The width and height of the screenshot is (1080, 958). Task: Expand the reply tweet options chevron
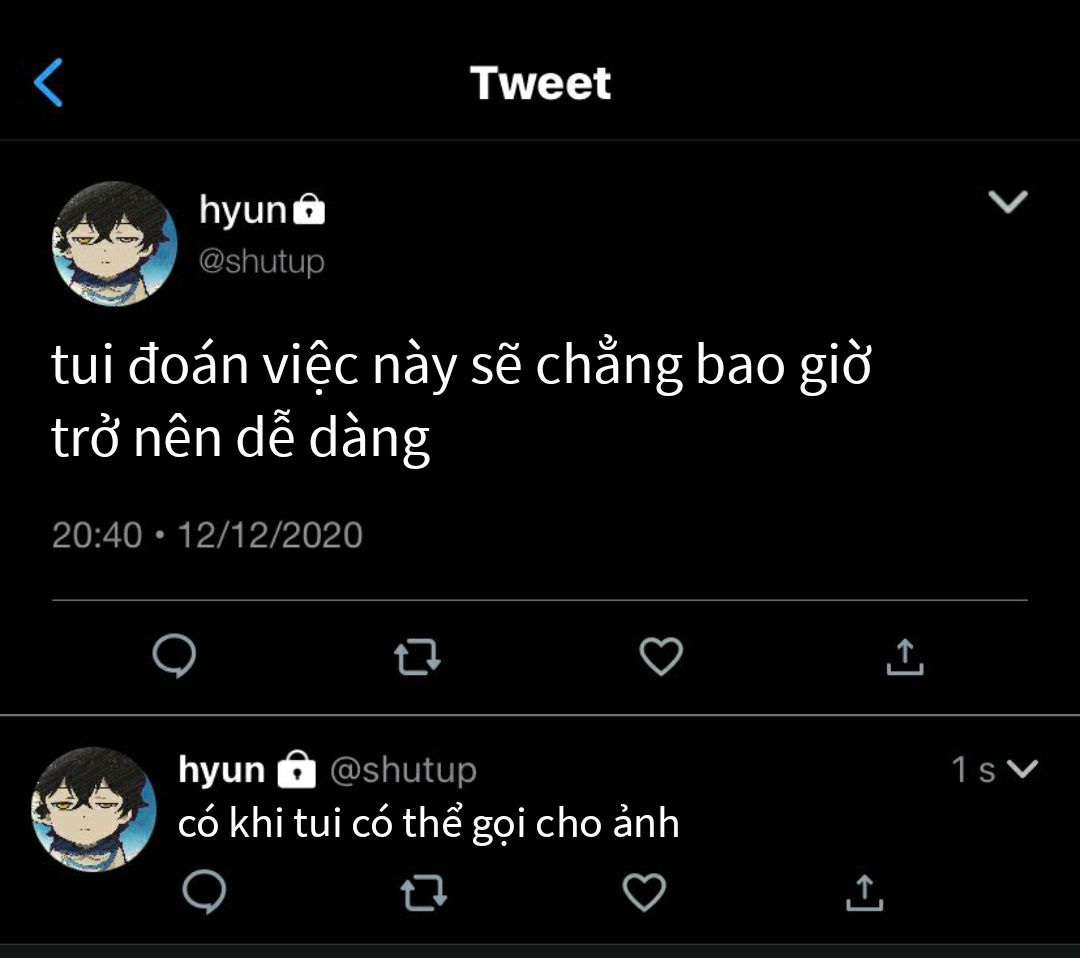1022,769
